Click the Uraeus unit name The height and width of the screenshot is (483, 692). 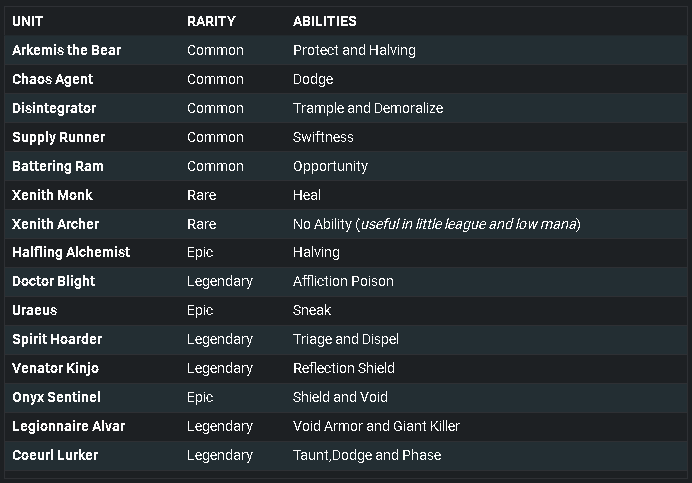tap(34, 310)
